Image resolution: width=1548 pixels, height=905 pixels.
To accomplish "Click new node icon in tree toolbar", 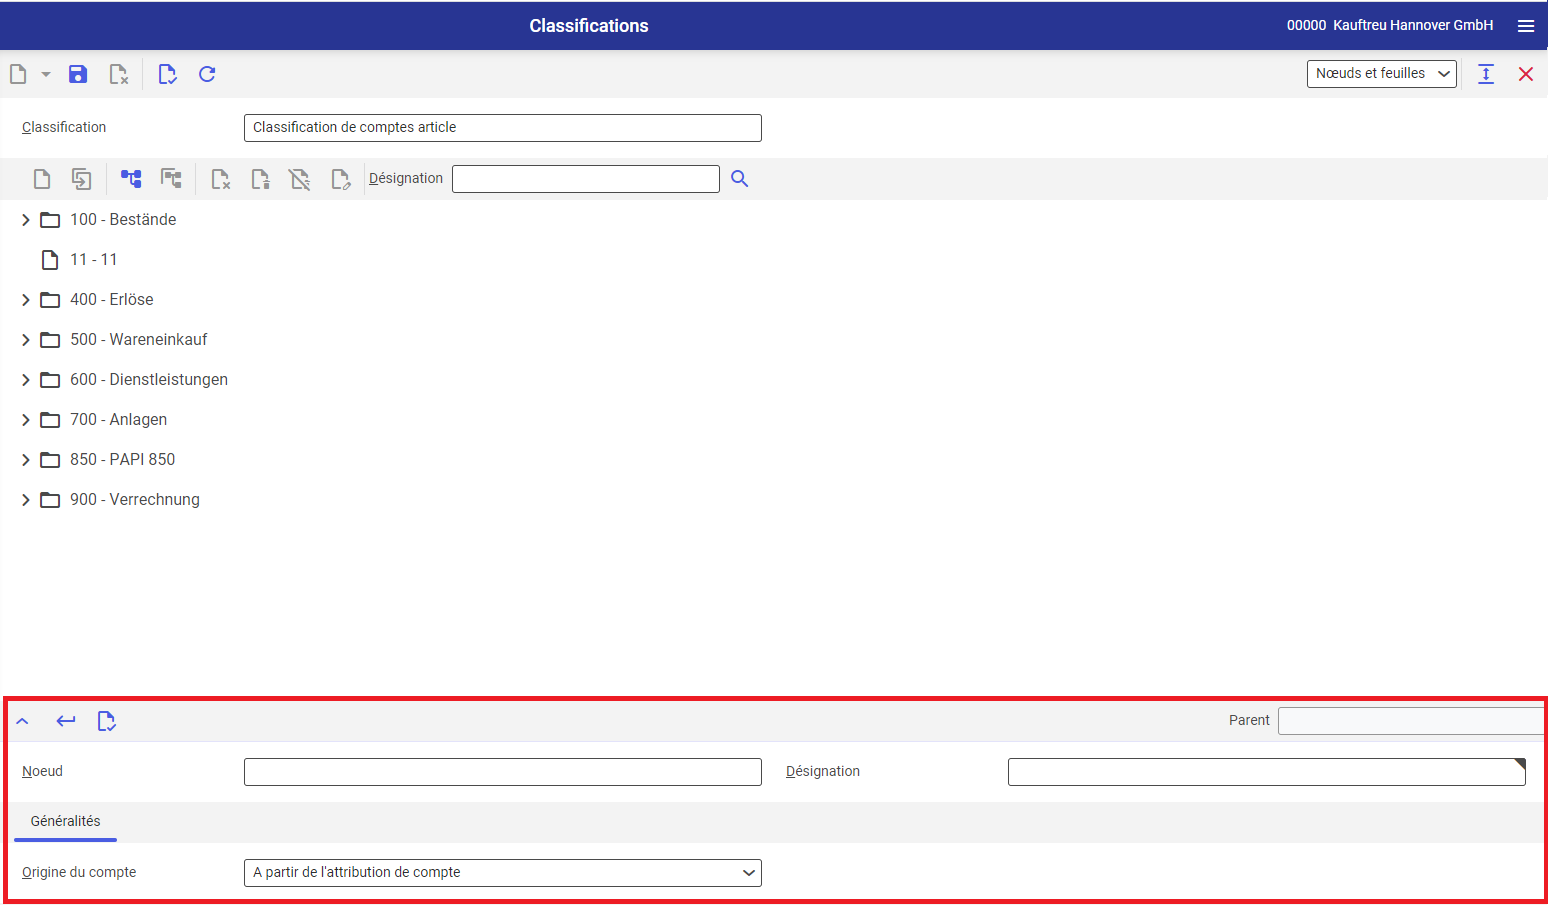I will (42, 179).
